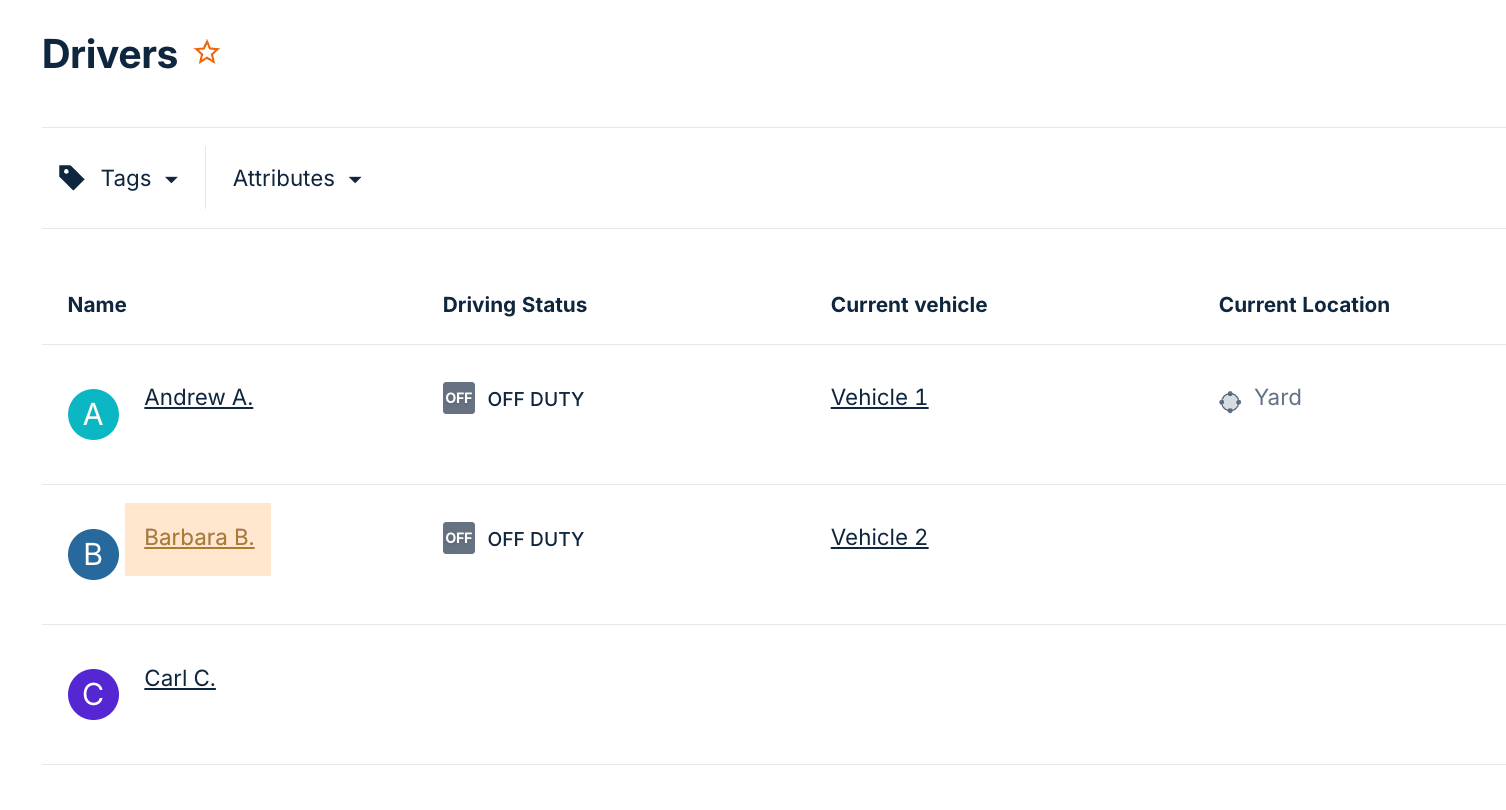
Task: Expand the Tags chevron arrow
Action: [x=172, y=179]
